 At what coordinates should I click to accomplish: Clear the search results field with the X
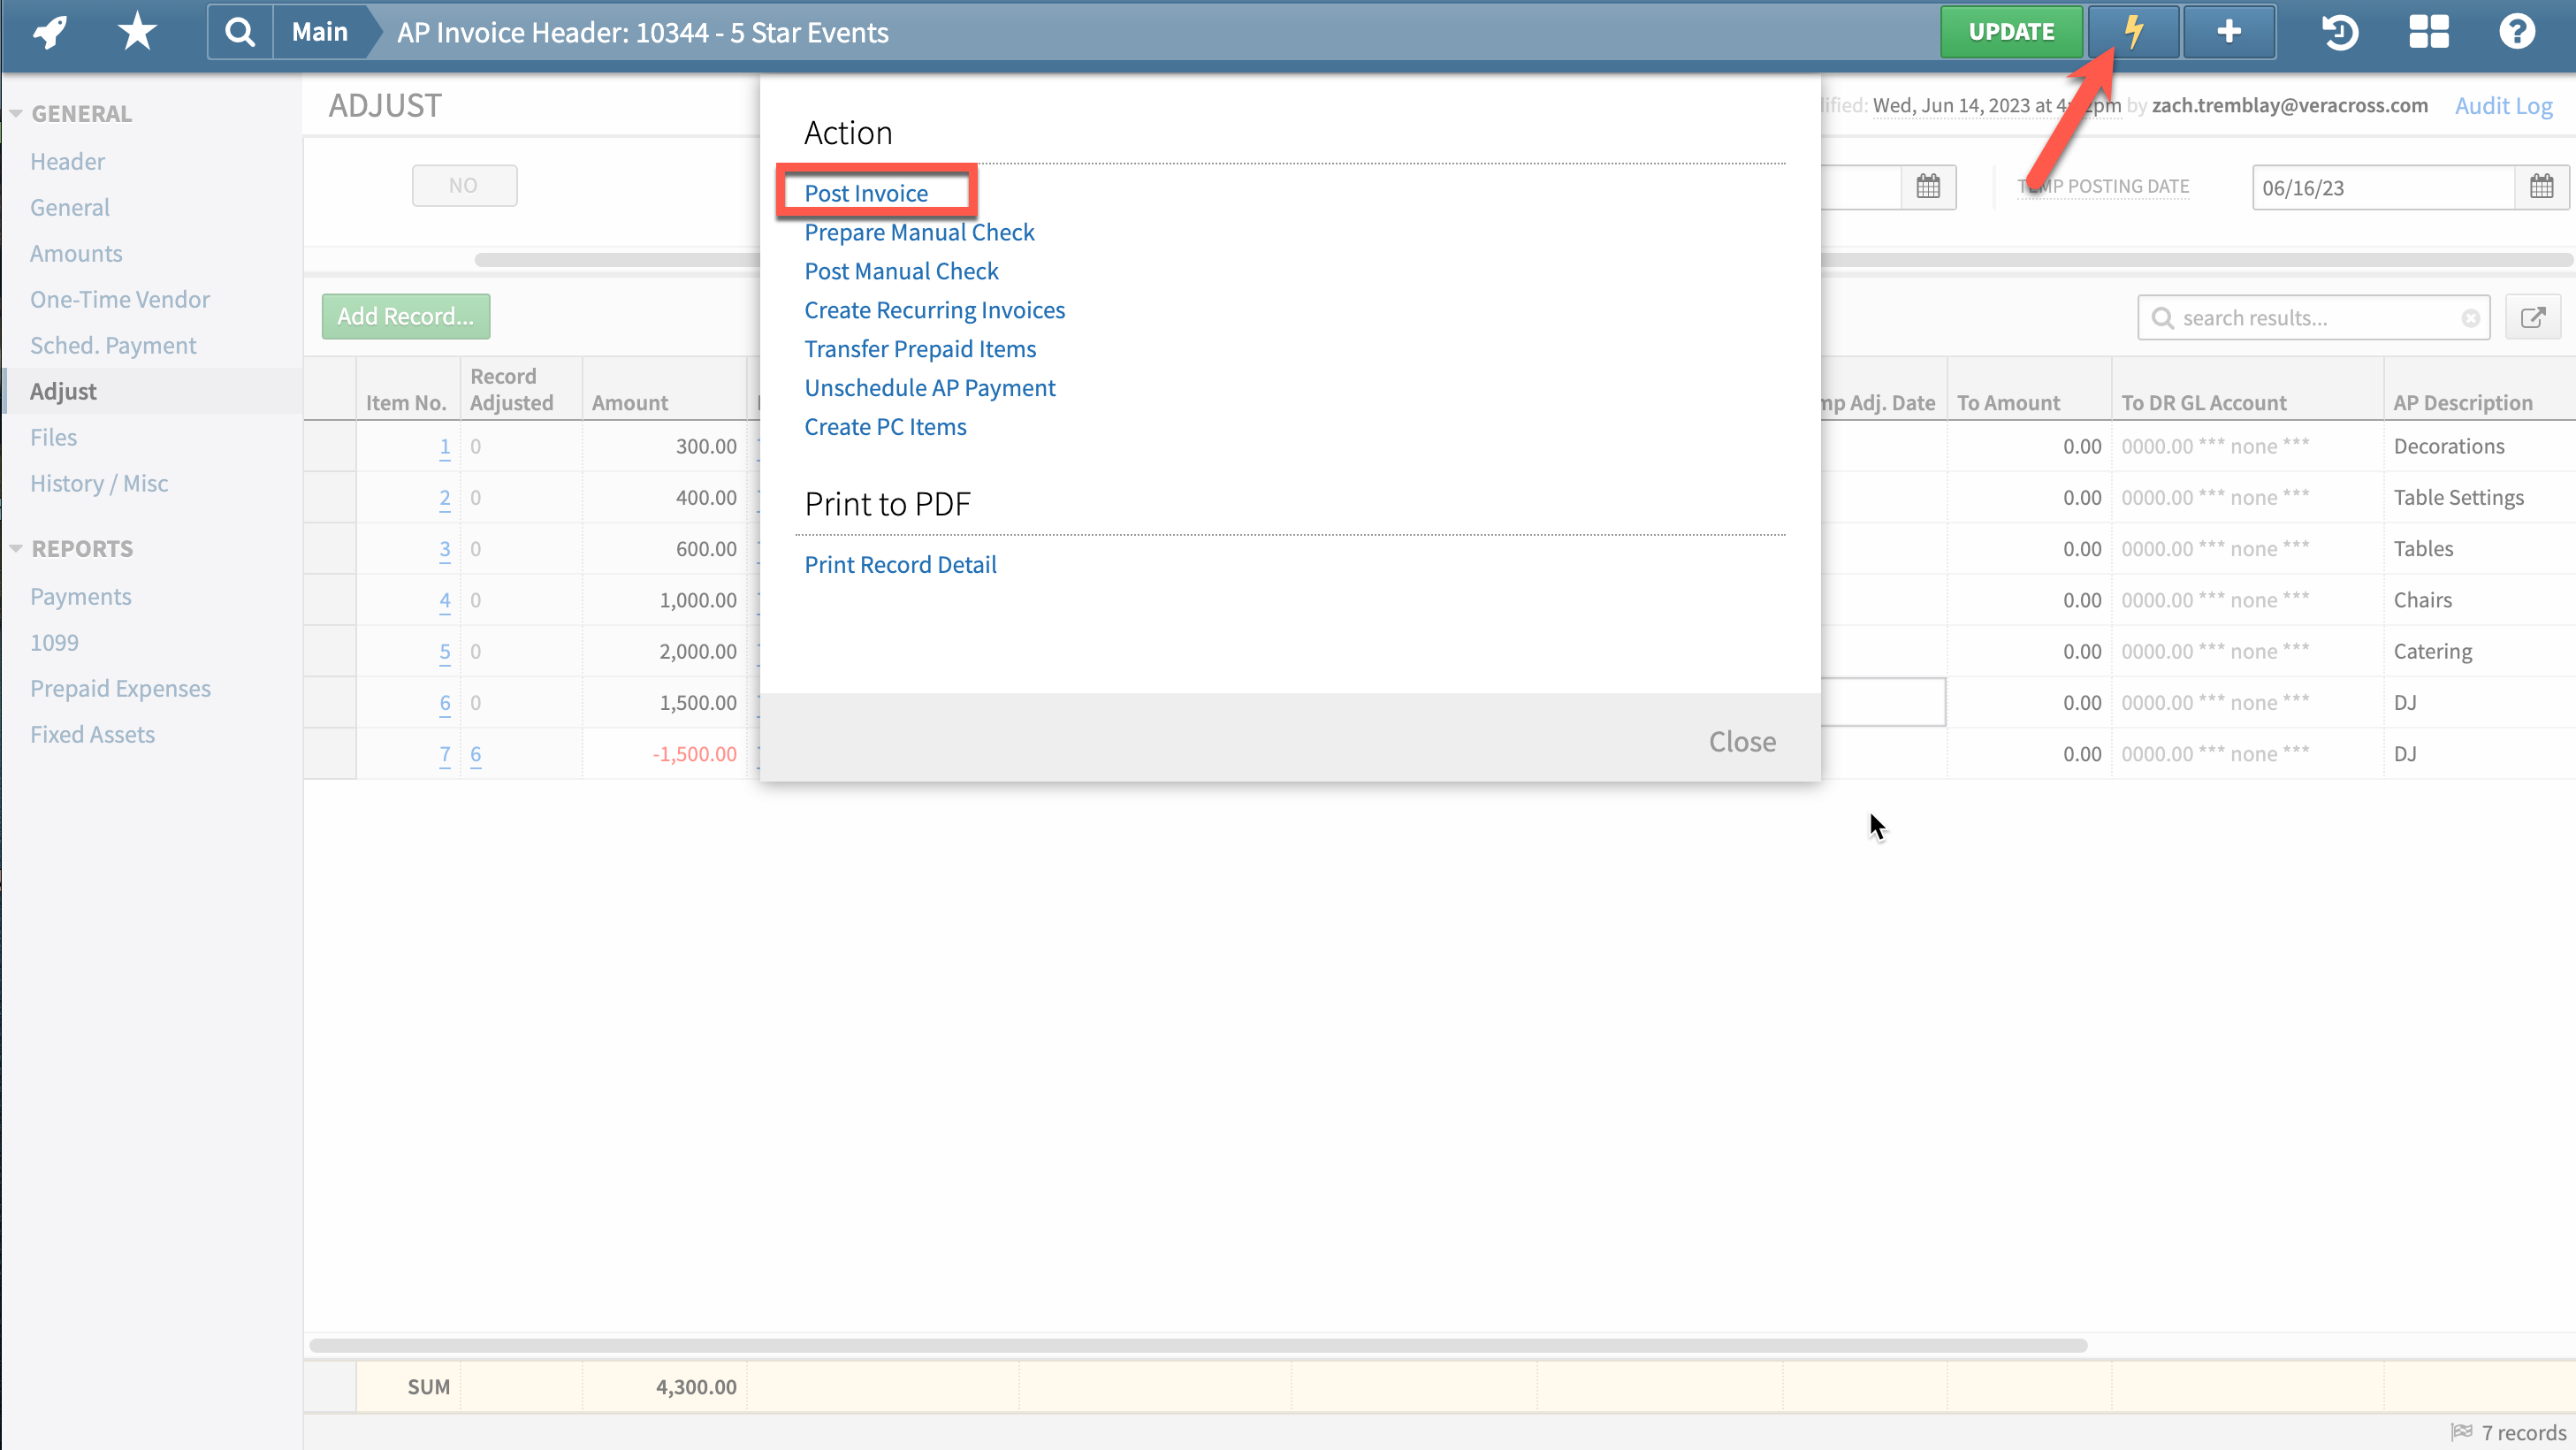(2470, 317)
